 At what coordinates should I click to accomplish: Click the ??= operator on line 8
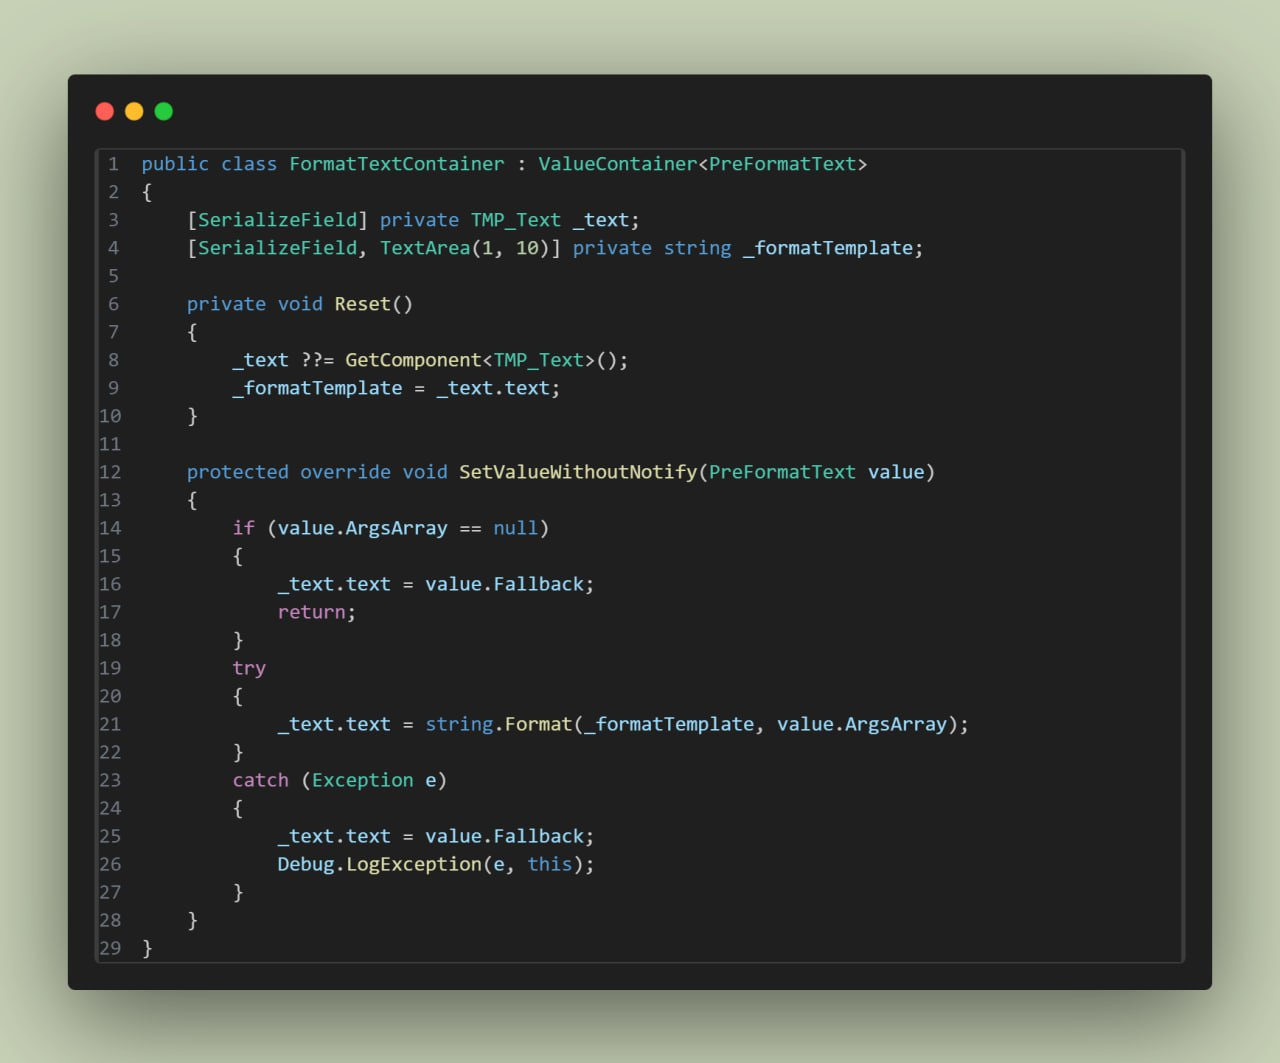click(x=317, y=360)
